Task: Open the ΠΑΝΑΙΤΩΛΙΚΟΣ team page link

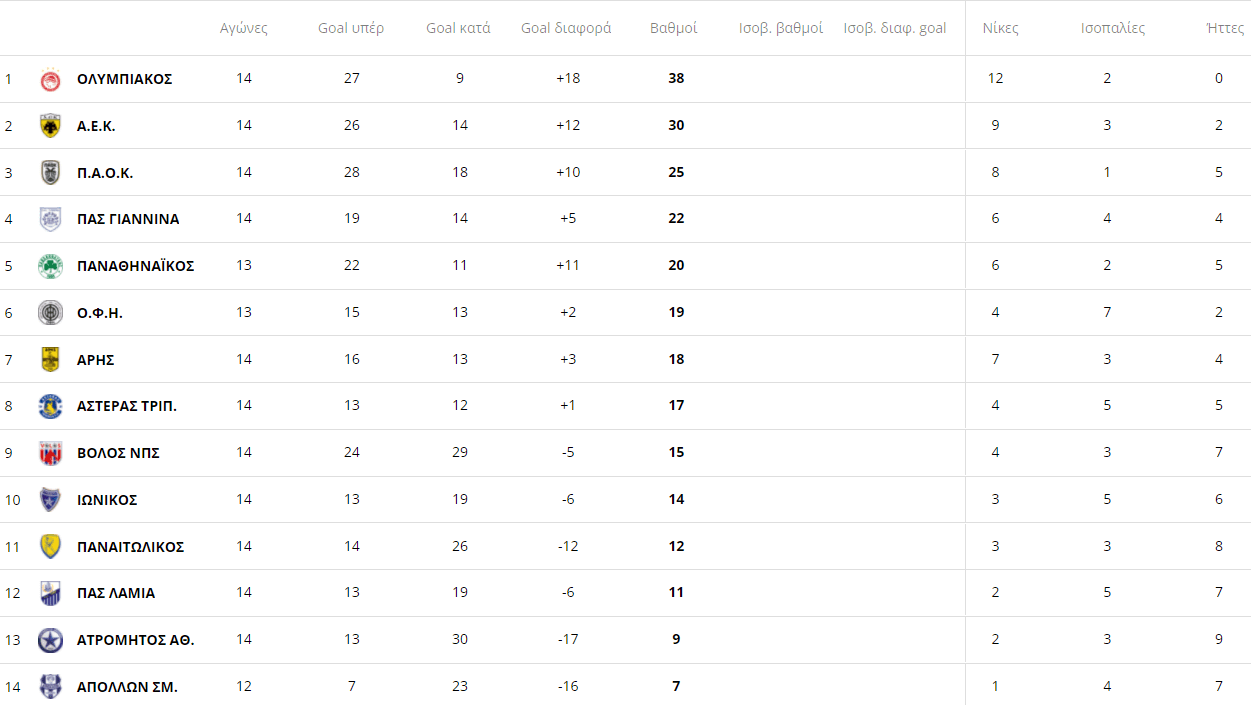Action: click(x=131, y=547)
